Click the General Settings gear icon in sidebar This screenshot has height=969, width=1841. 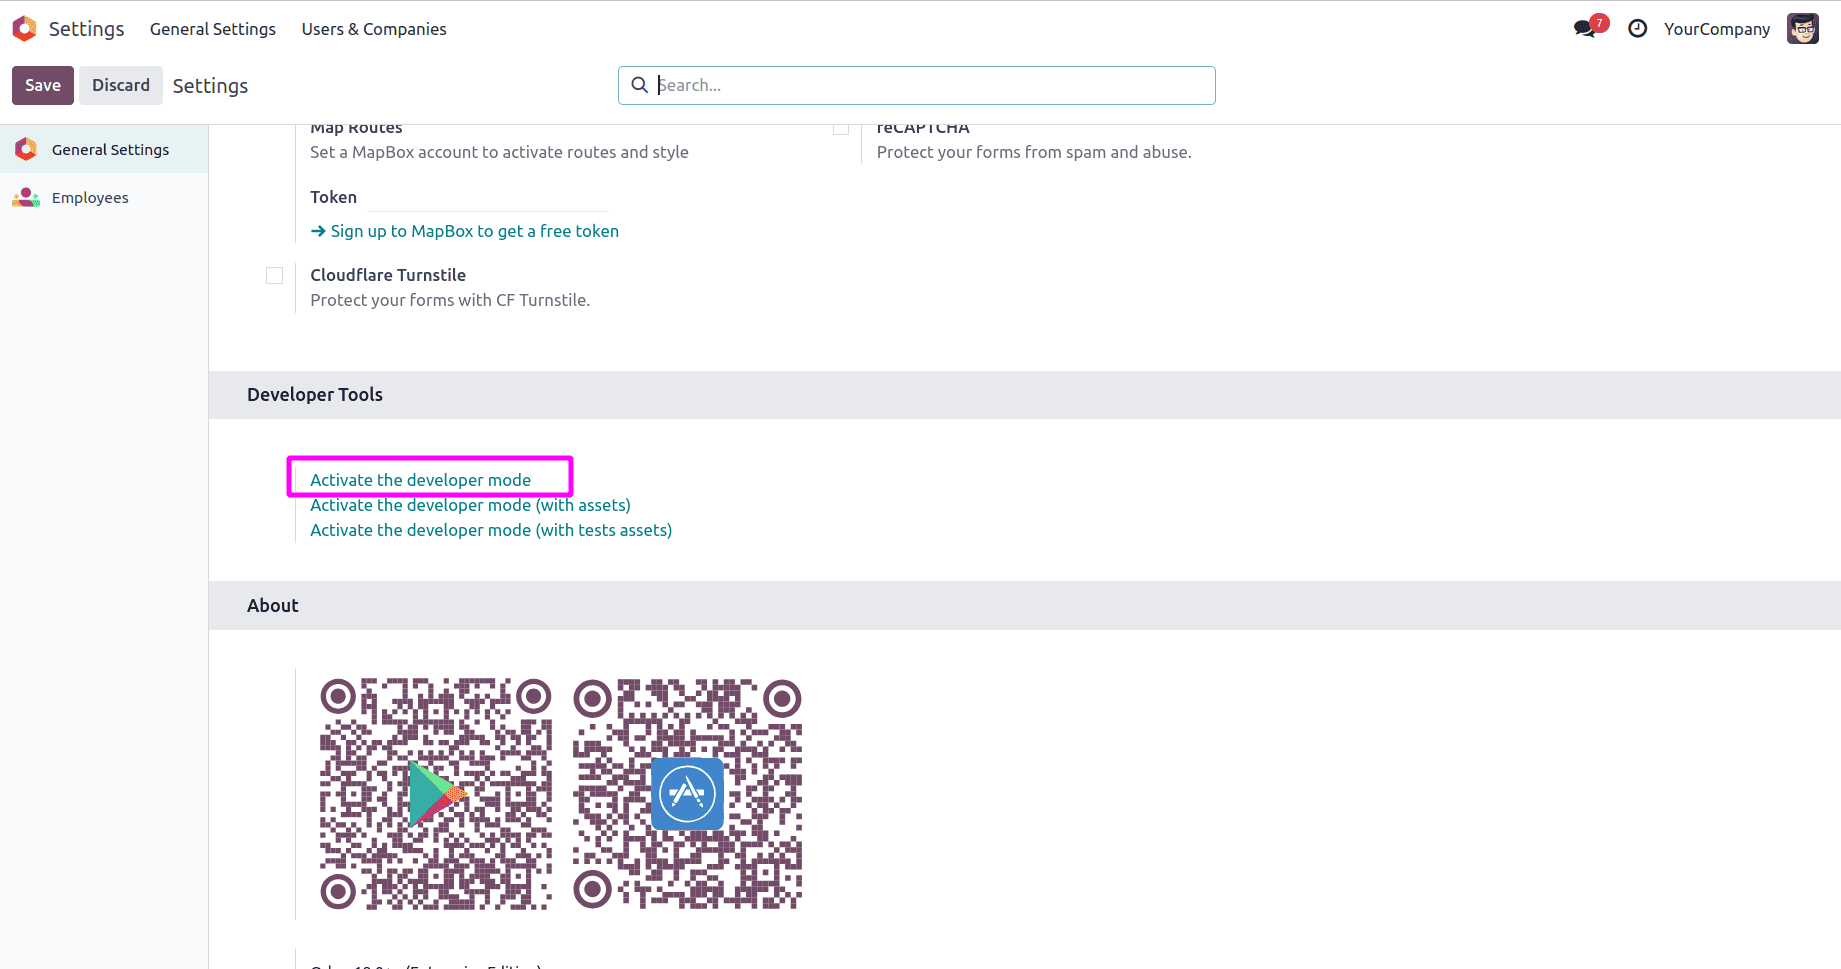(25, 148)
